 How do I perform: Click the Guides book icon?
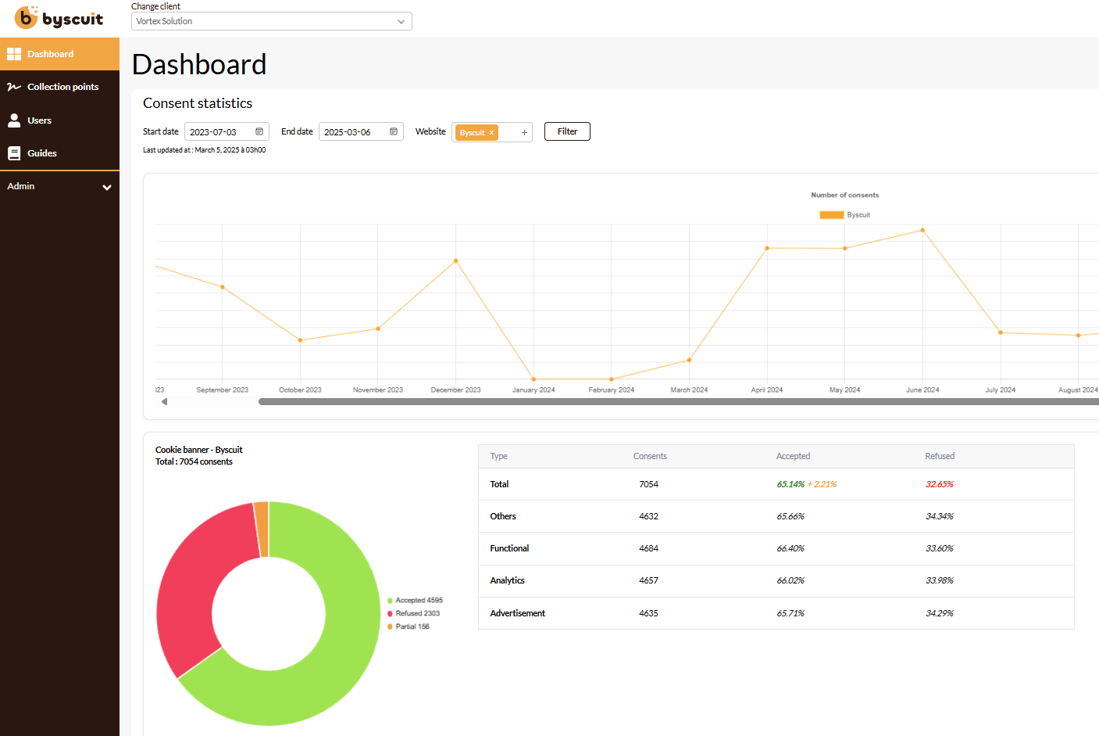pos(14,153)
